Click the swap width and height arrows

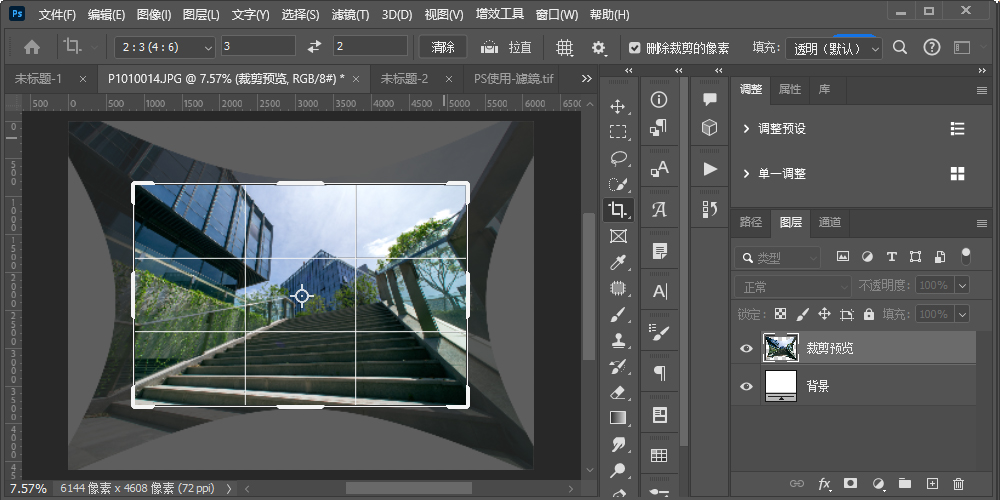pyautogui.click(x=314, y=47)
